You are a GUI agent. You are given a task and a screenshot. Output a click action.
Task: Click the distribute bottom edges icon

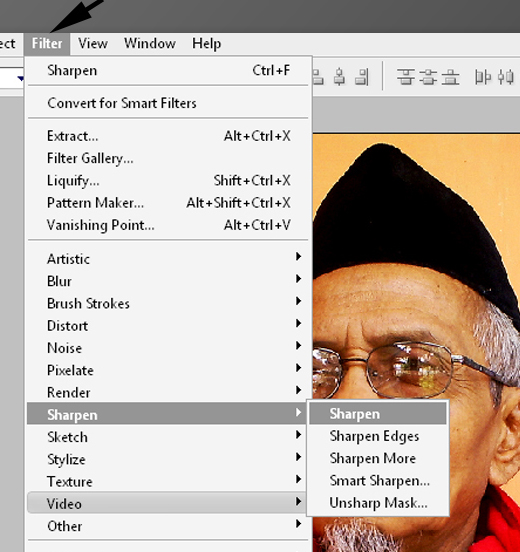(450, 77)
